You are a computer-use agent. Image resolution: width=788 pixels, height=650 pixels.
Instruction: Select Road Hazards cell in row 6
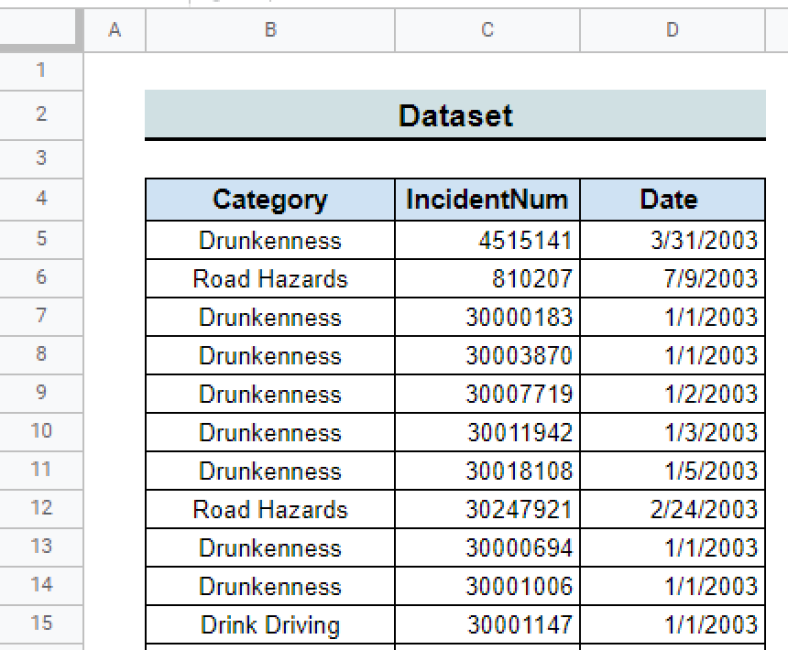click(270, 278)
